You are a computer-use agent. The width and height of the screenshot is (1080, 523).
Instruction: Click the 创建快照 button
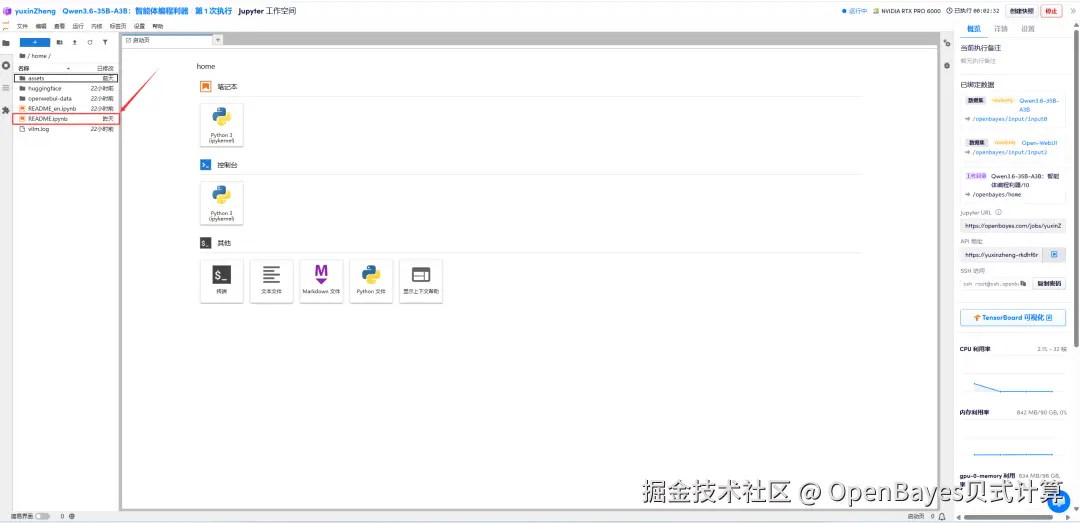1021,11
